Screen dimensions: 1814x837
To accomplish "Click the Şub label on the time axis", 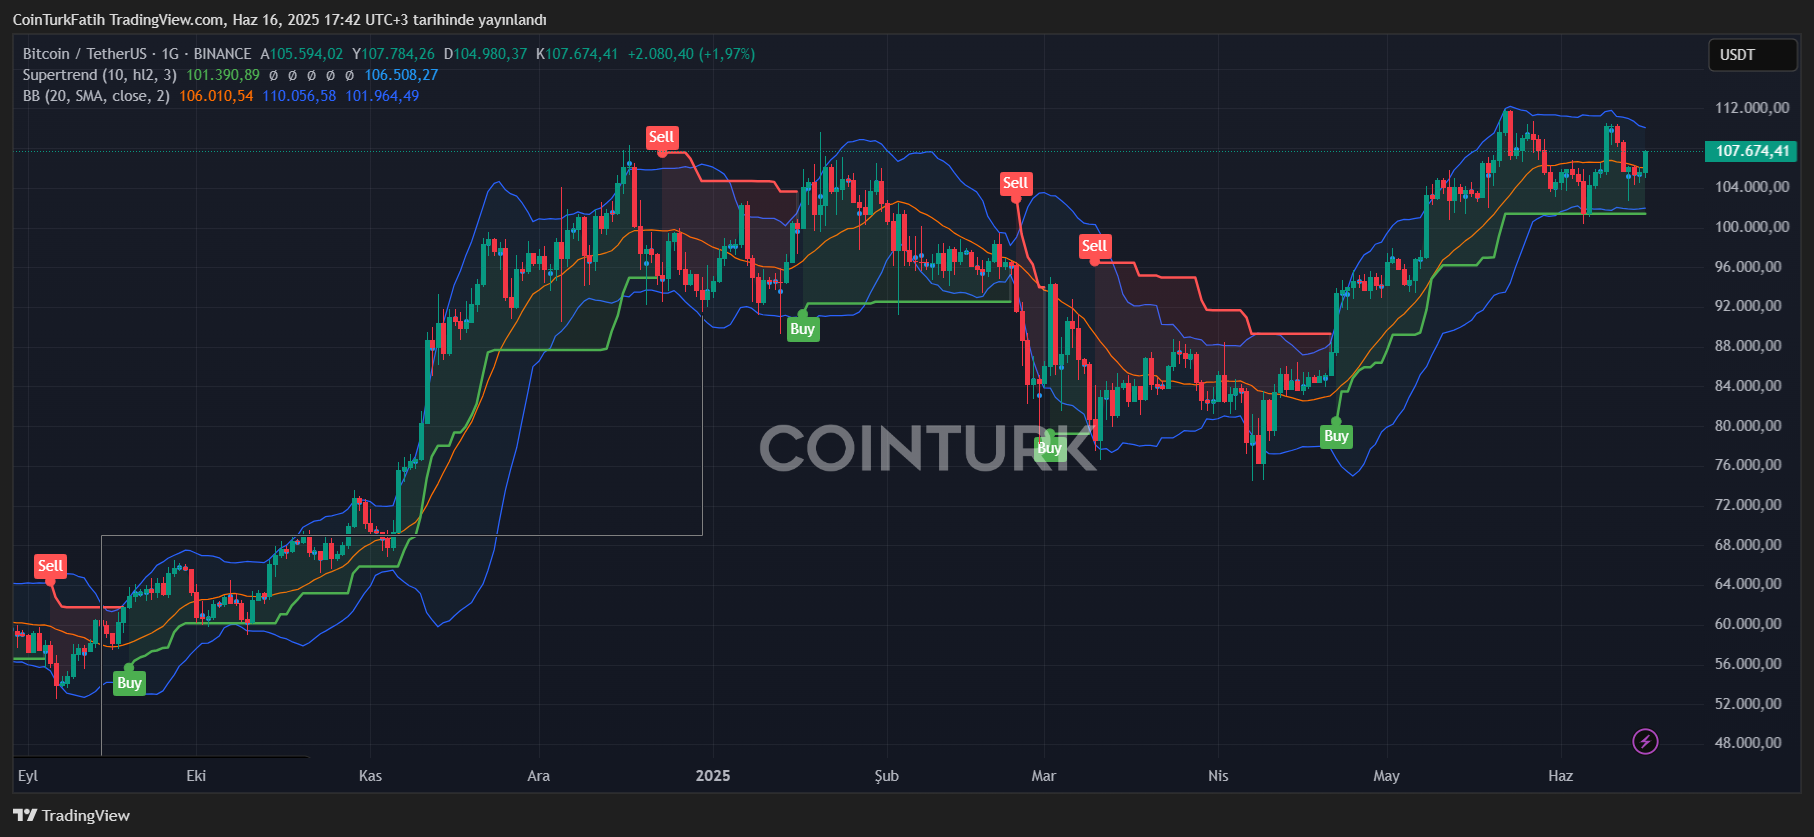I will point(887,776).
